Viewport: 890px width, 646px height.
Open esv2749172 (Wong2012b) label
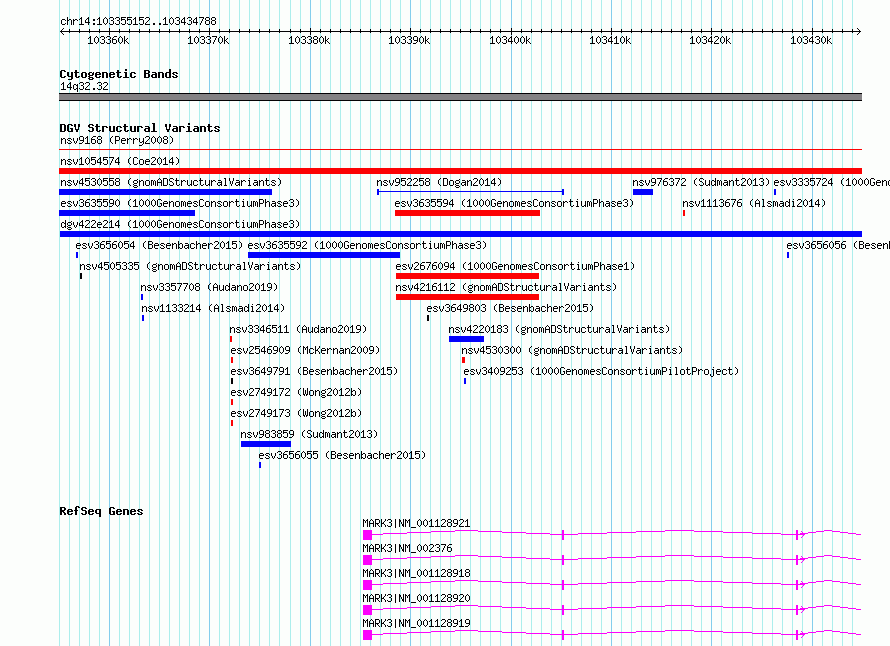(x=296, y=392)
